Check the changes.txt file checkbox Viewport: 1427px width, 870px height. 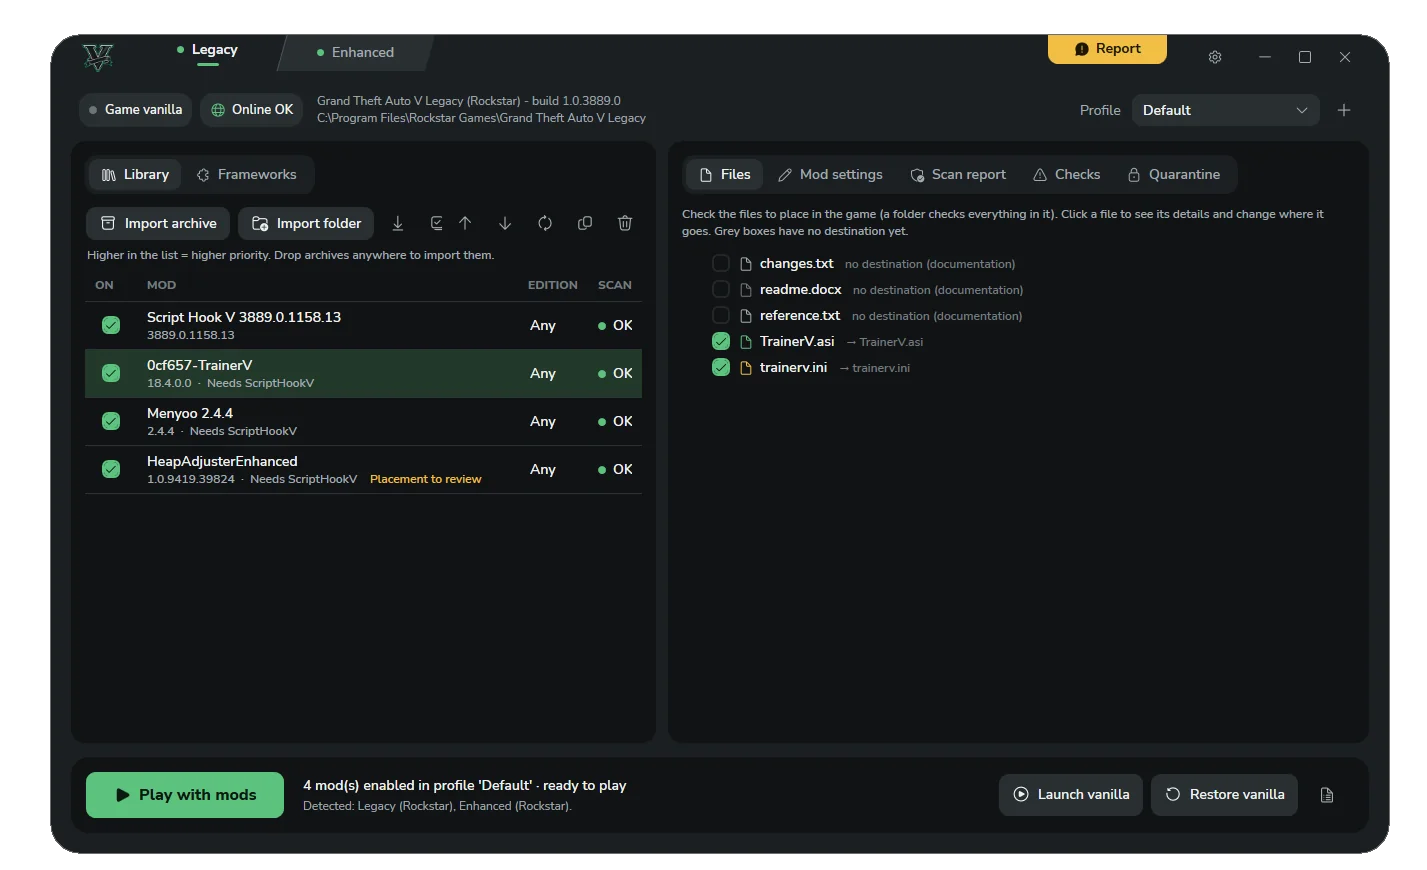point(720,263)
